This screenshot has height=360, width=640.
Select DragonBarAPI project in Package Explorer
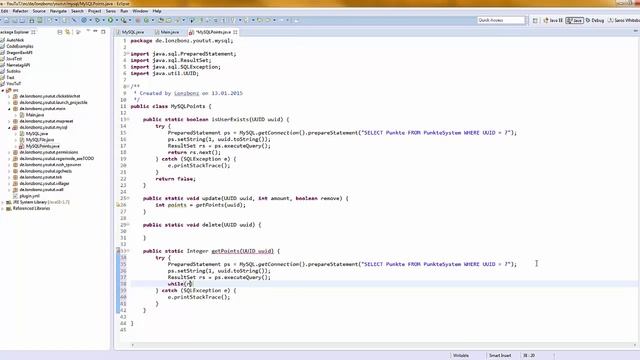(x=19, y=52)
